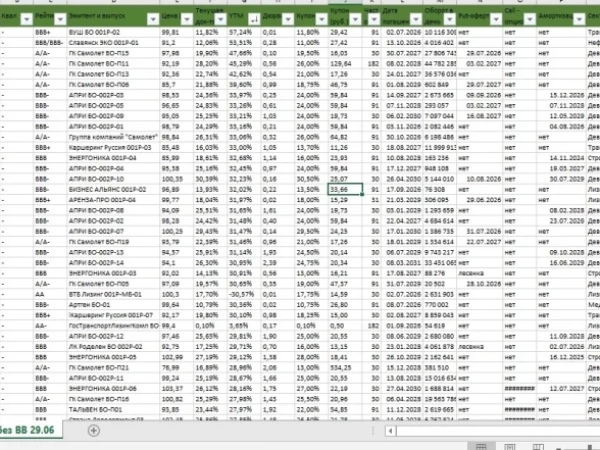Click the rating cell BBB/BBB-

(49, 43)
